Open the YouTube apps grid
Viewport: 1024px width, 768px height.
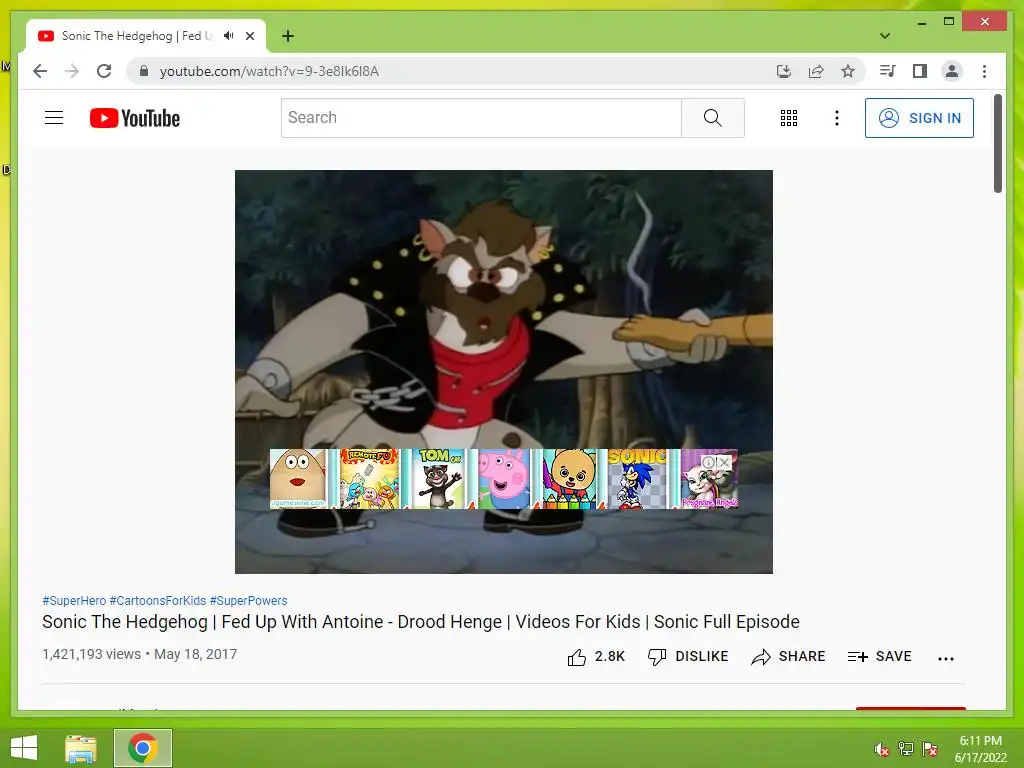point(789,118)
